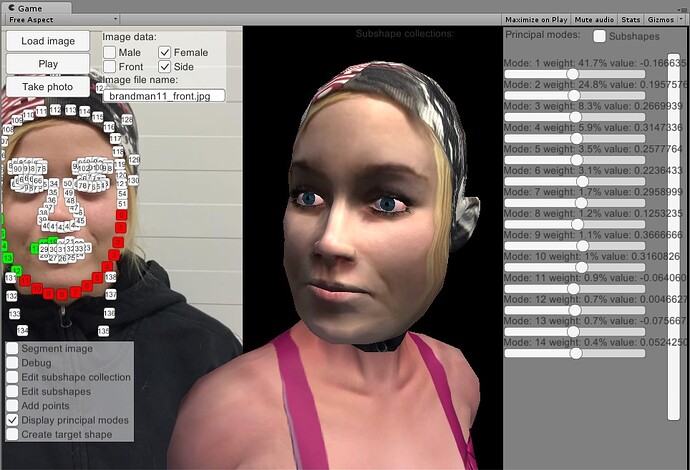690x470 pixels.
Task: Uncheck the Female checkbox
Action: coord(165,52)
